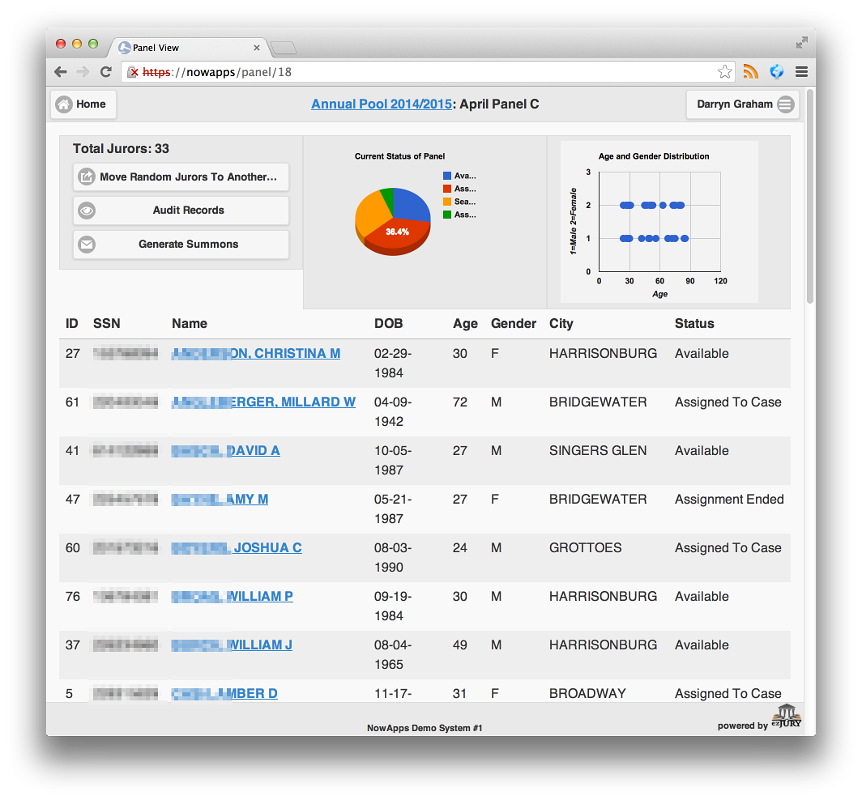Click the share icon on Move Random Jurors
The width and height of the screenshot is (862, 800).
pyautogui.click(x=87, y=177)
